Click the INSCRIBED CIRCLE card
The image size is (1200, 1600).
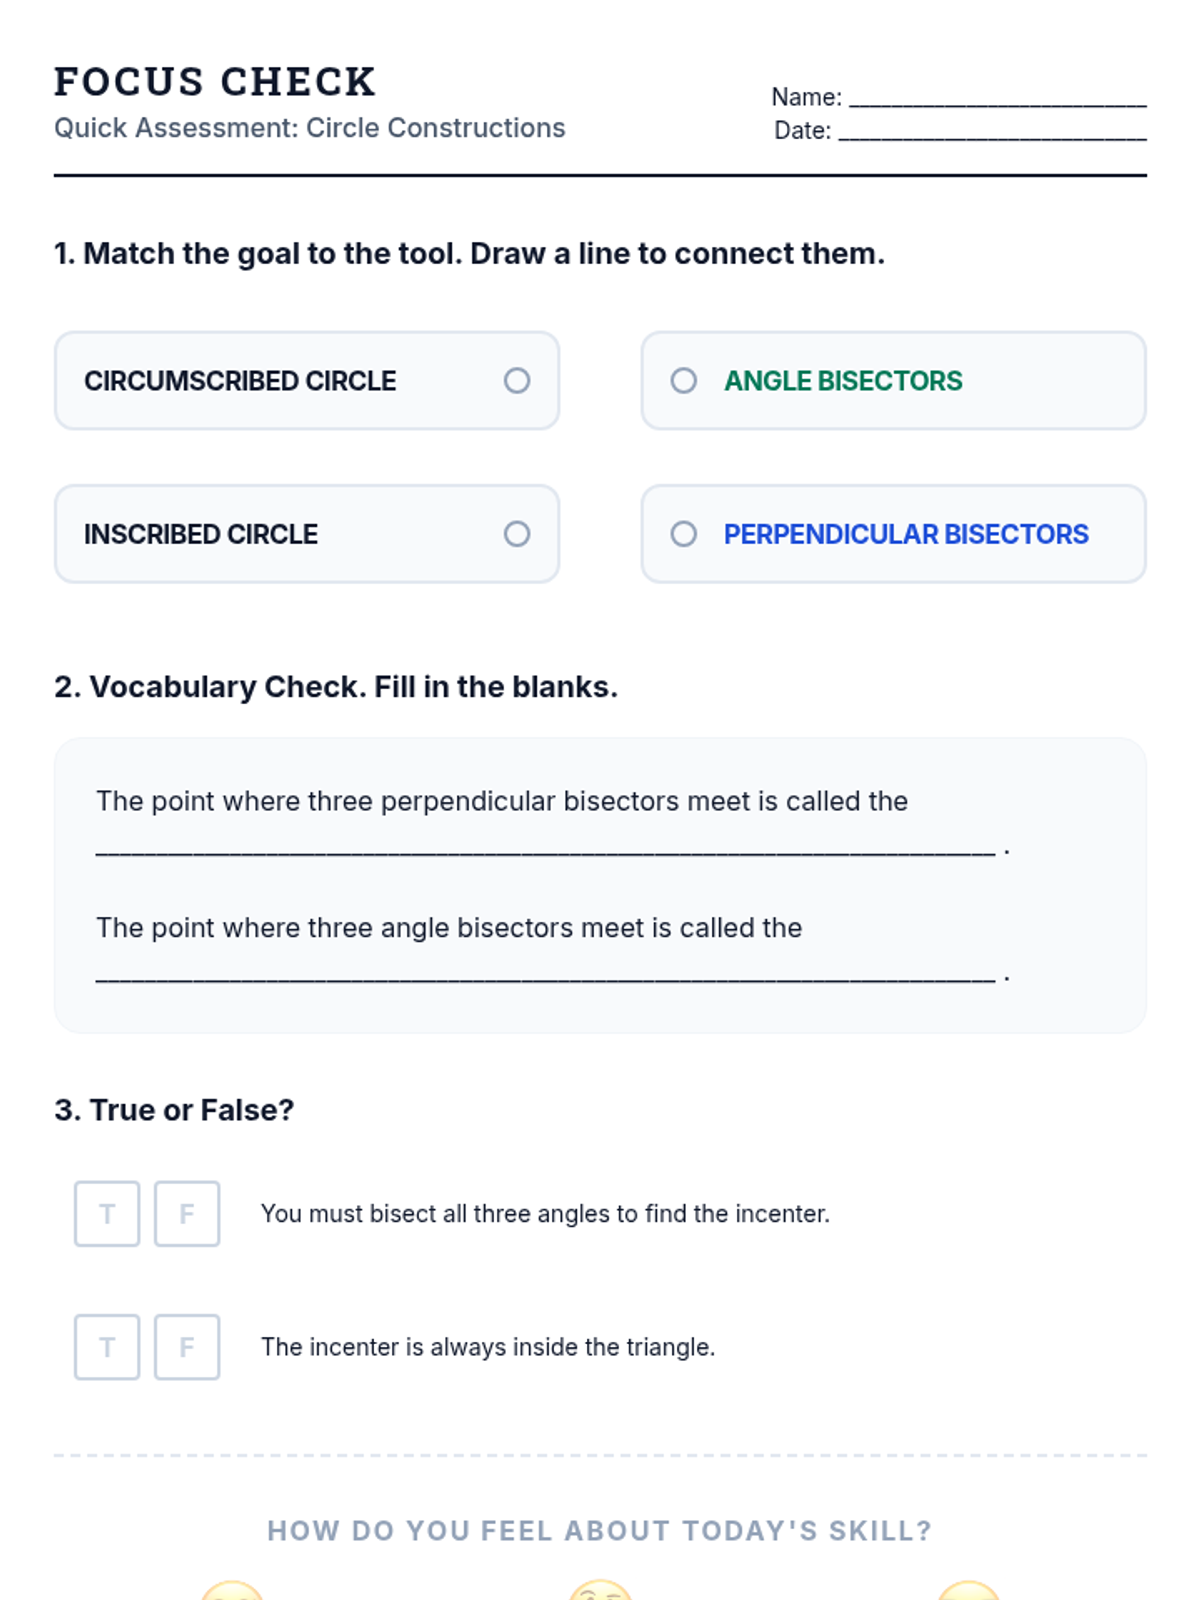coord(307,534)
